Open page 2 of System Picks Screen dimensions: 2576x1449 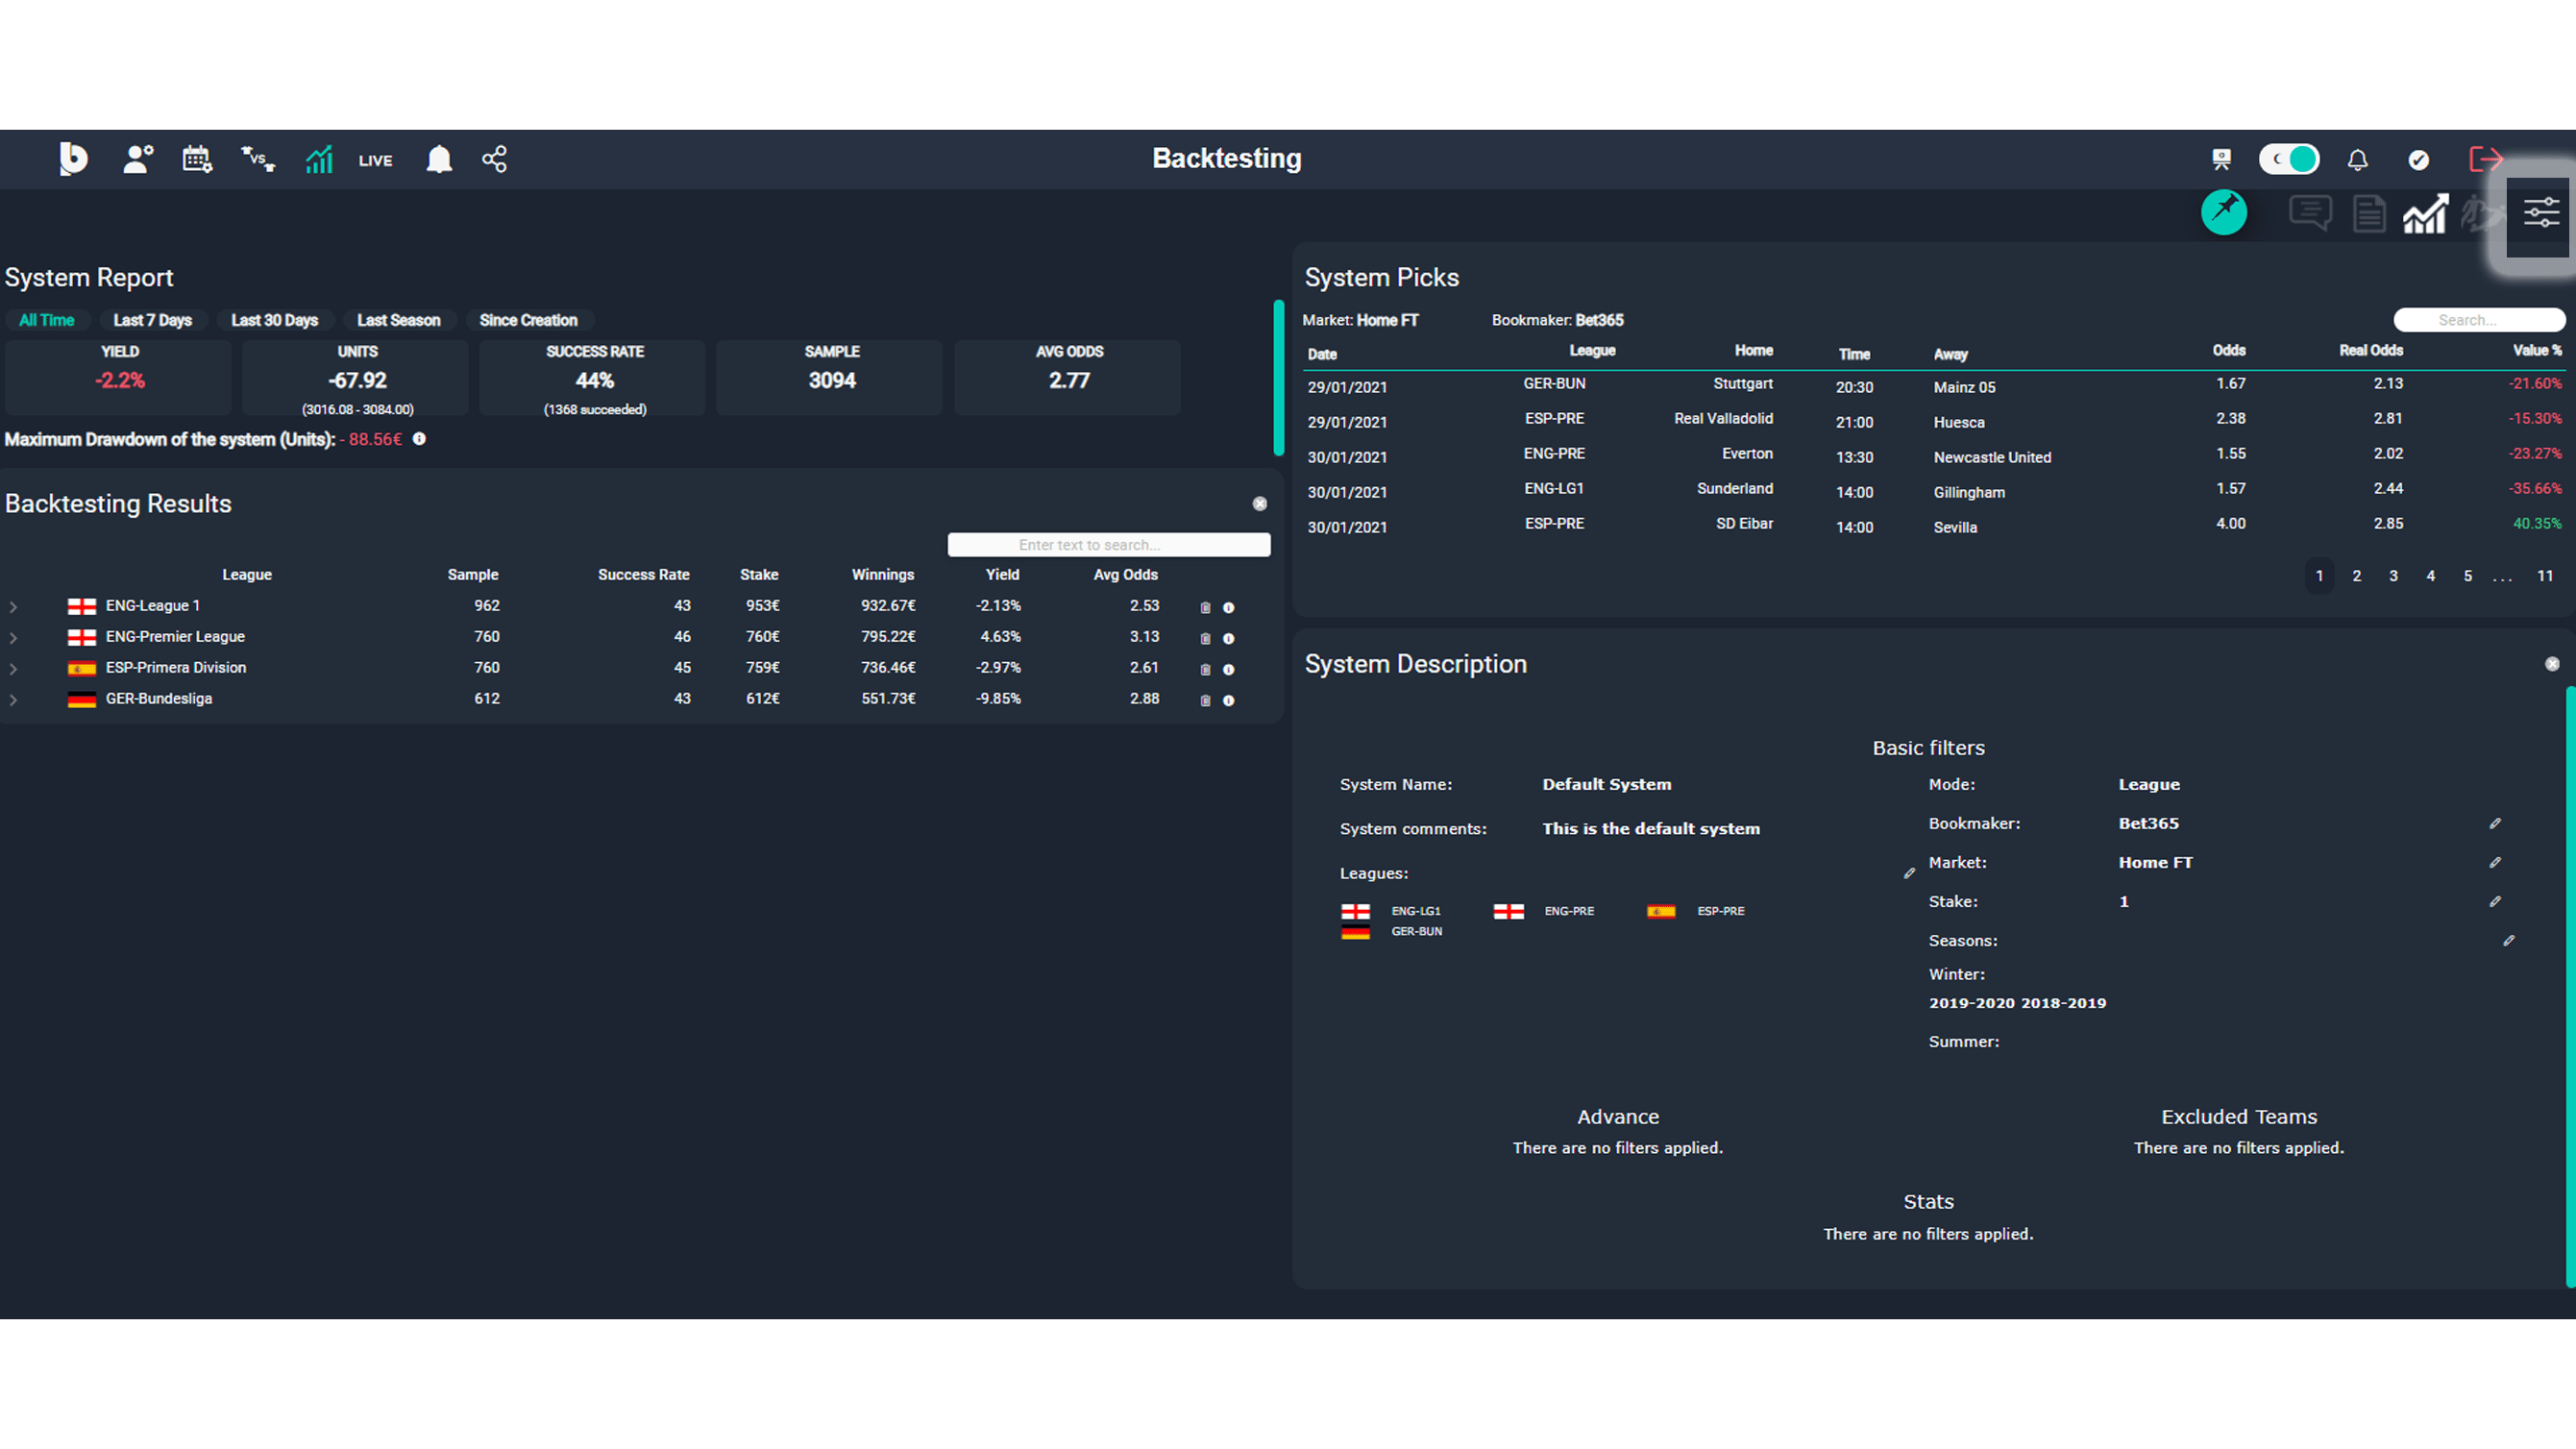click(2356, 575)
